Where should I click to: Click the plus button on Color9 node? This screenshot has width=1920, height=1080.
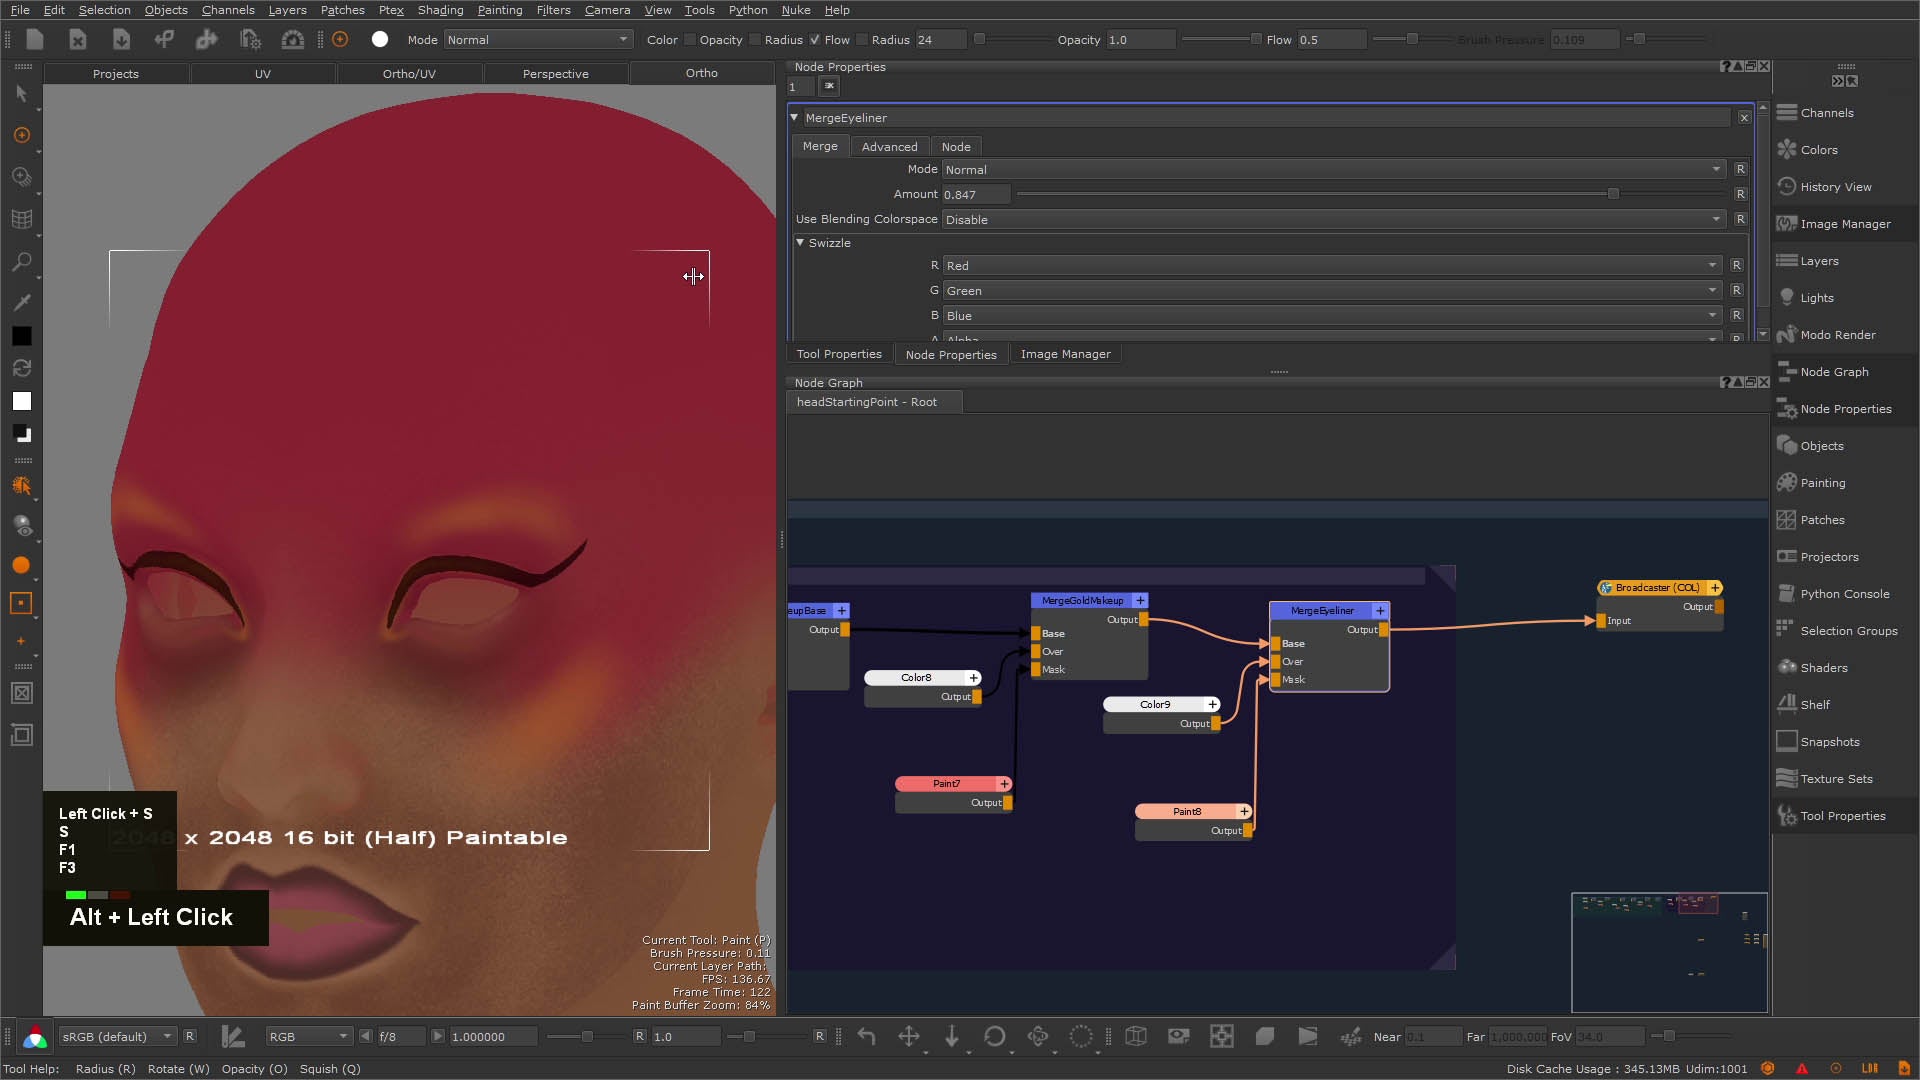pyautogui.click(x=1212, y=705)
